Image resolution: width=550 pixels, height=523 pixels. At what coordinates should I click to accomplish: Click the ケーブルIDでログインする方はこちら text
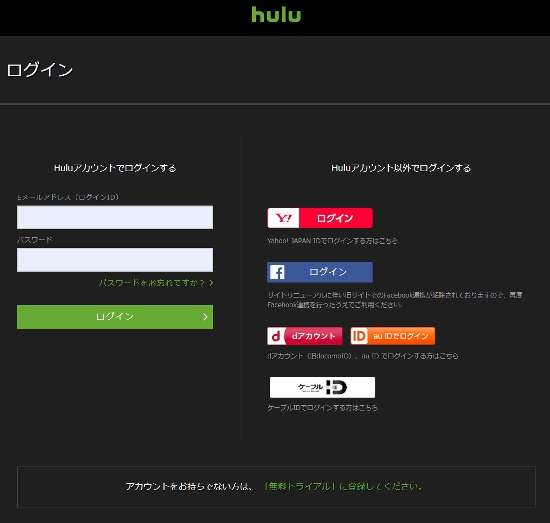(x=322, y=408)
